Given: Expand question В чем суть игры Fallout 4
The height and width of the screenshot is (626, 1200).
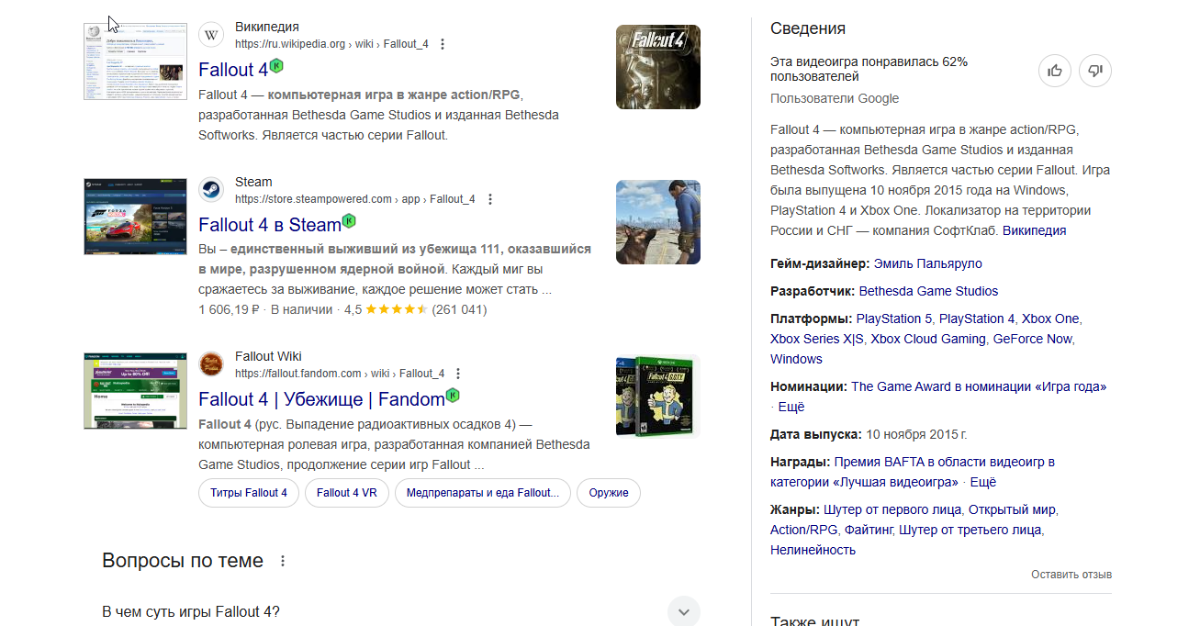Looking at the screenshot, I should (400, 611).
